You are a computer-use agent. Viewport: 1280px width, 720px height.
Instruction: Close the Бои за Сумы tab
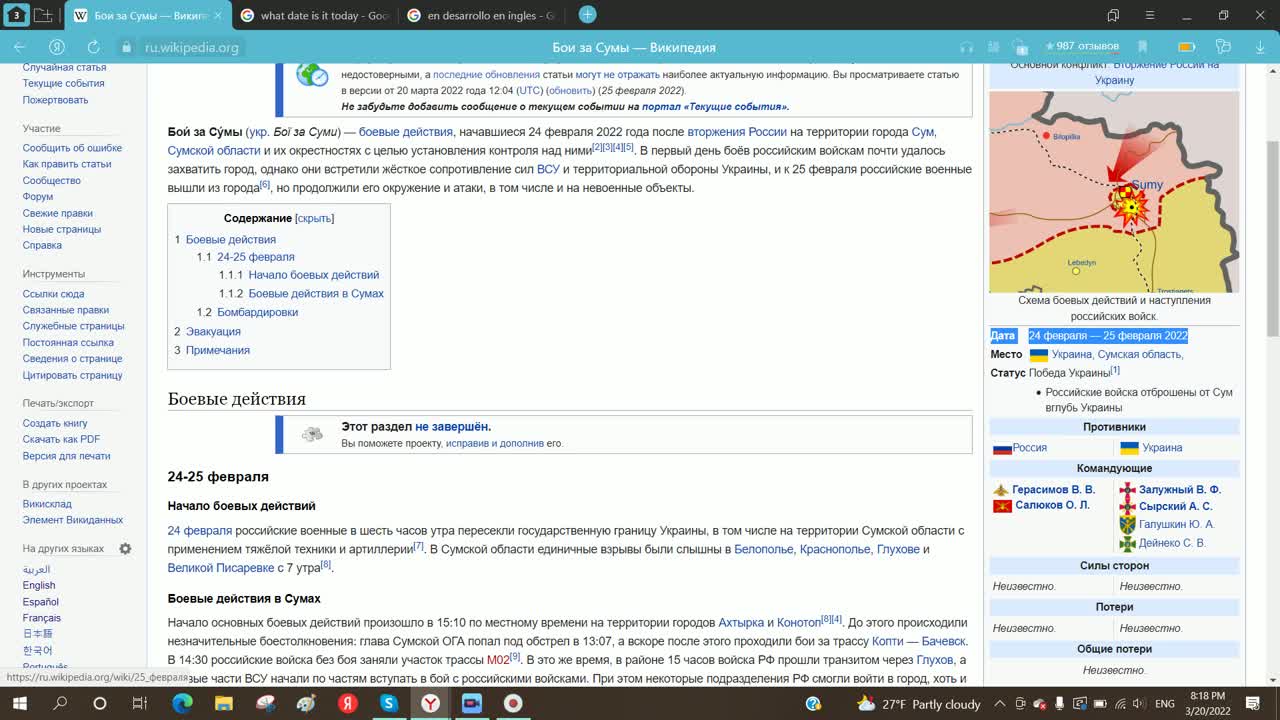pos(218,16)
